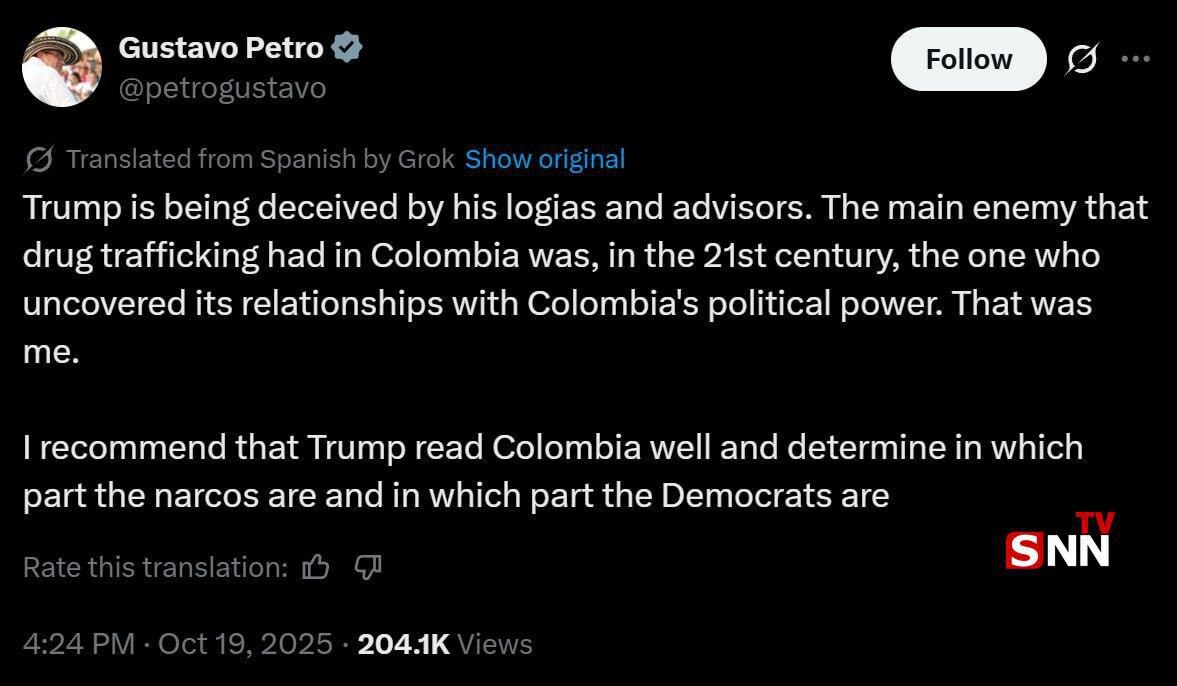Open the @petrogustavo handle link
The width and height of the screenshot is (1177, 686).
click(x=222, y=89)
